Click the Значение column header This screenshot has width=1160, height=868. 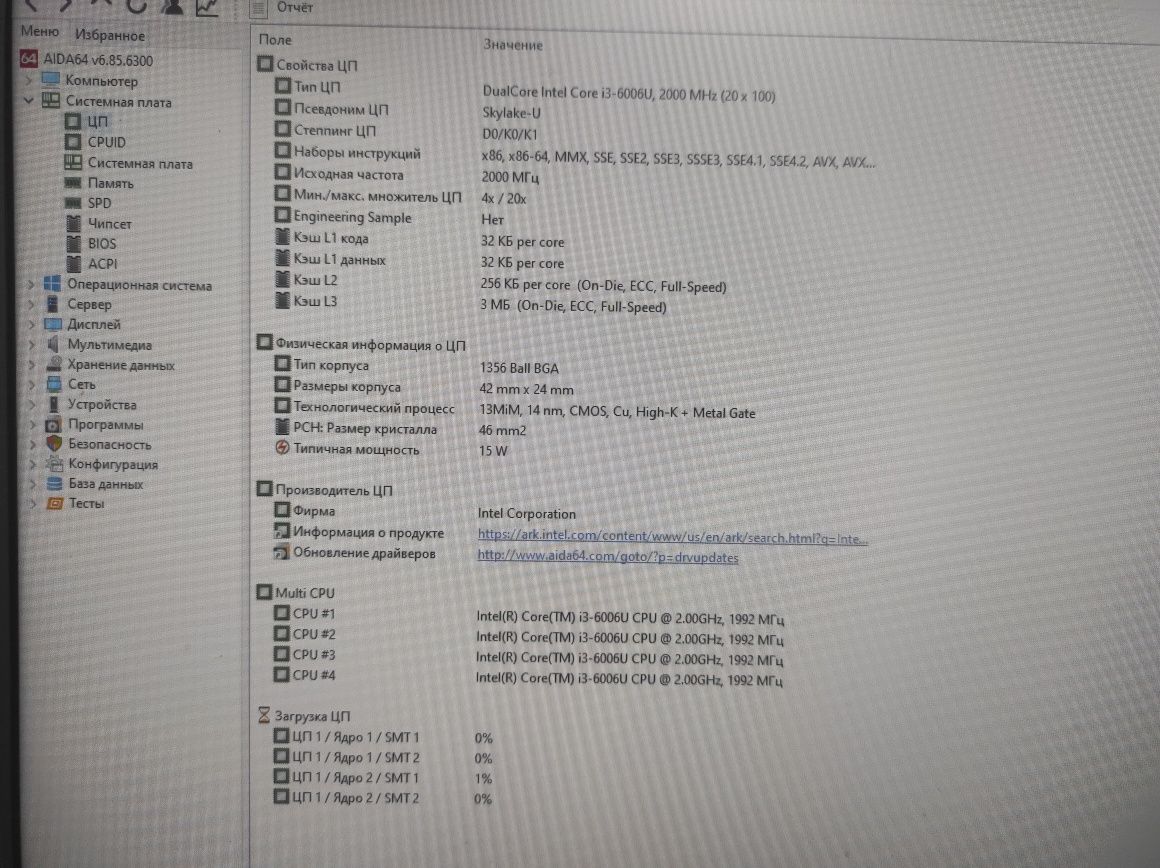click(513, 44)
